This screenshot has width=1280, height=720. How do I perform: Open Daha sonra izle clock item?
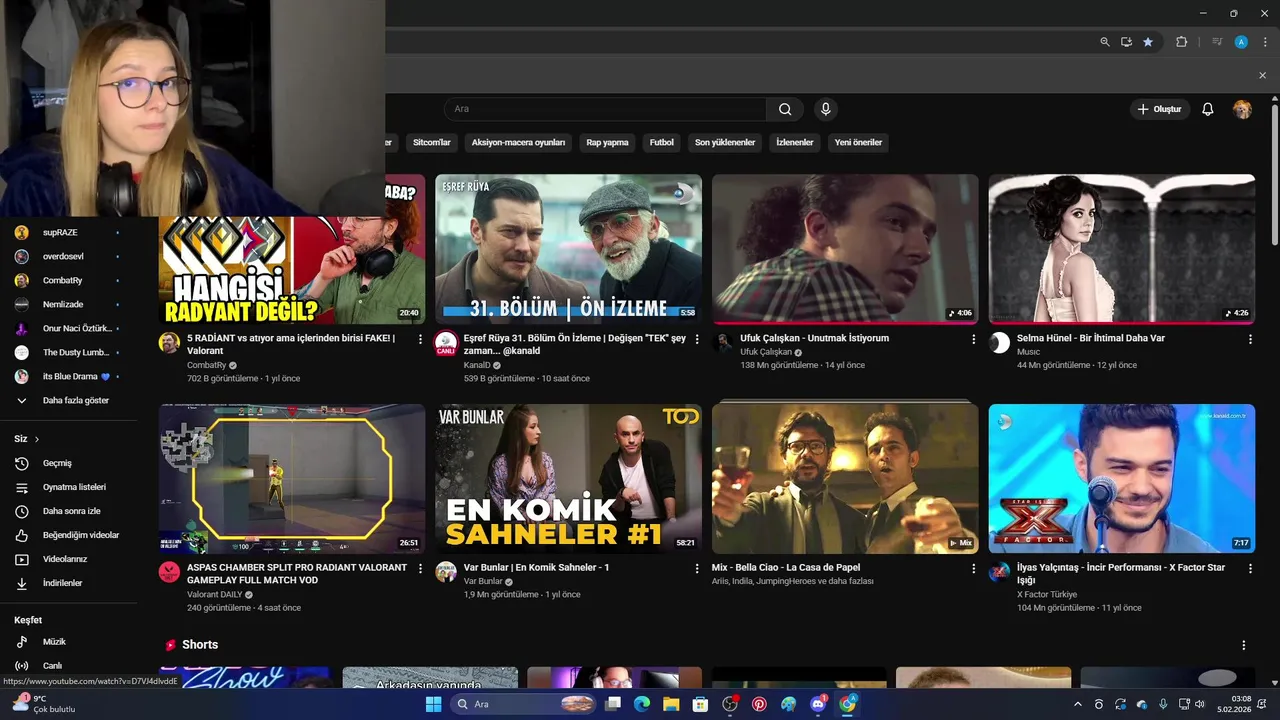(x=69, y=511)
